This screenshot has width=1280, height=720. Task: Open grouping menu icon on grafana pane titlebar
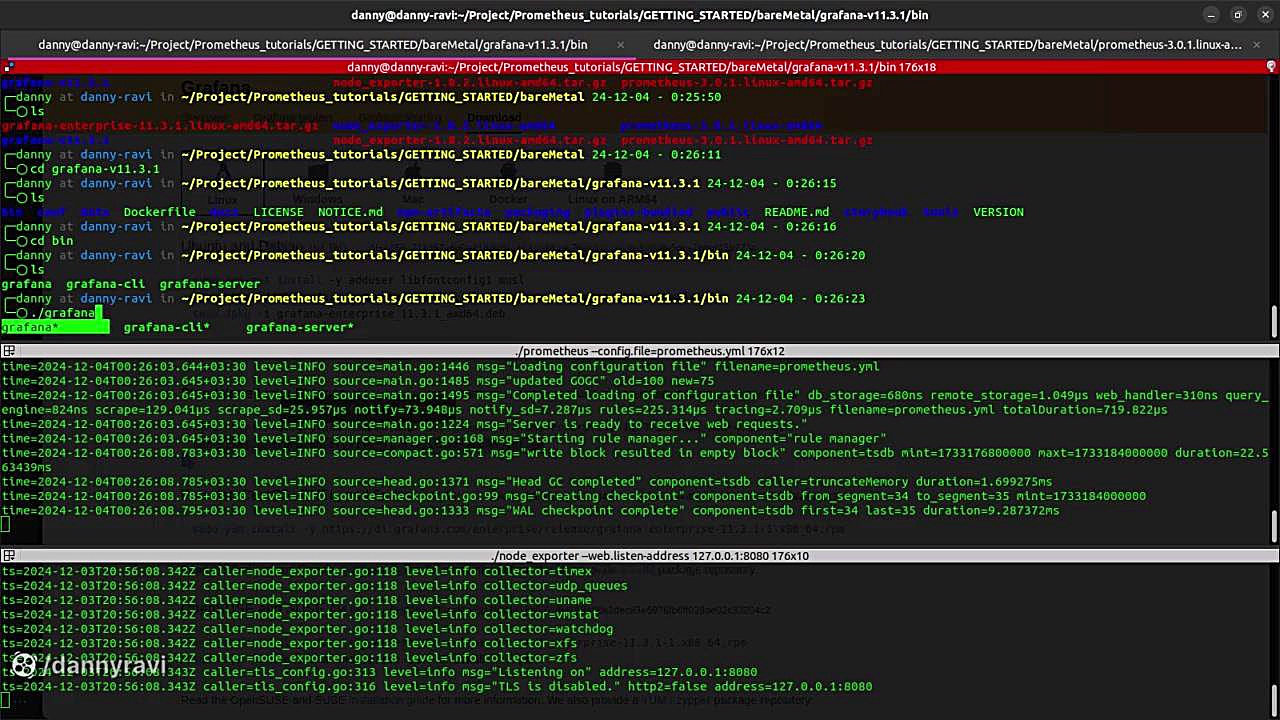click(8, 67)
